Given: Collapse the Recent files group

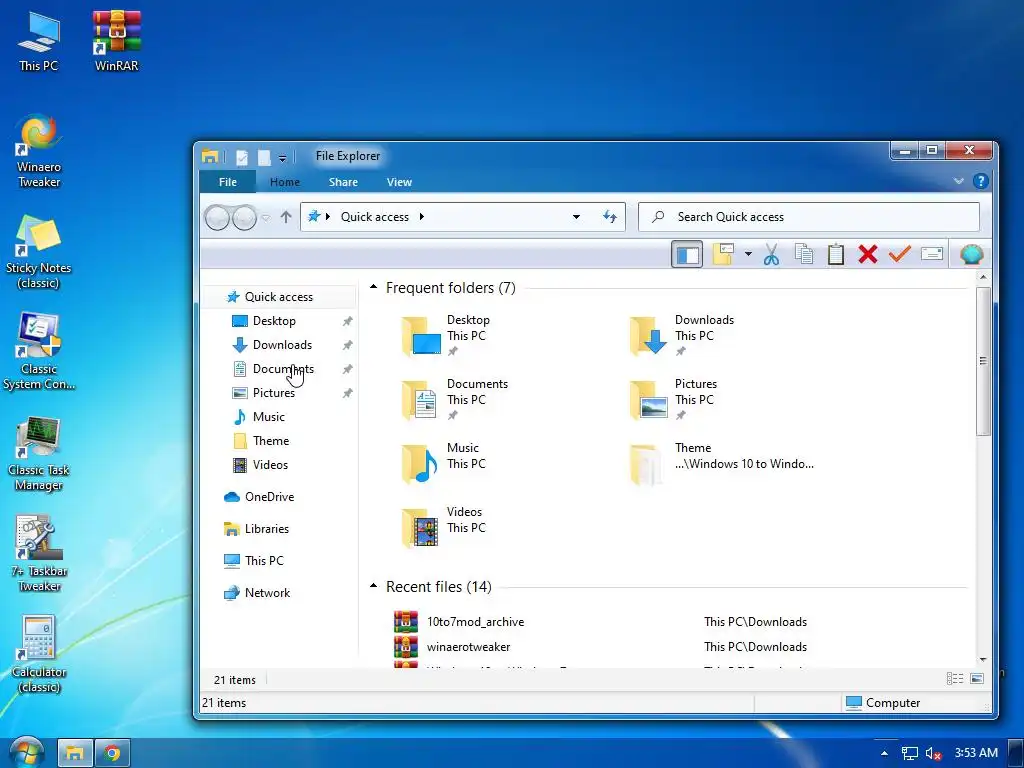Looking at the screenshot, I should coord(374,586).
